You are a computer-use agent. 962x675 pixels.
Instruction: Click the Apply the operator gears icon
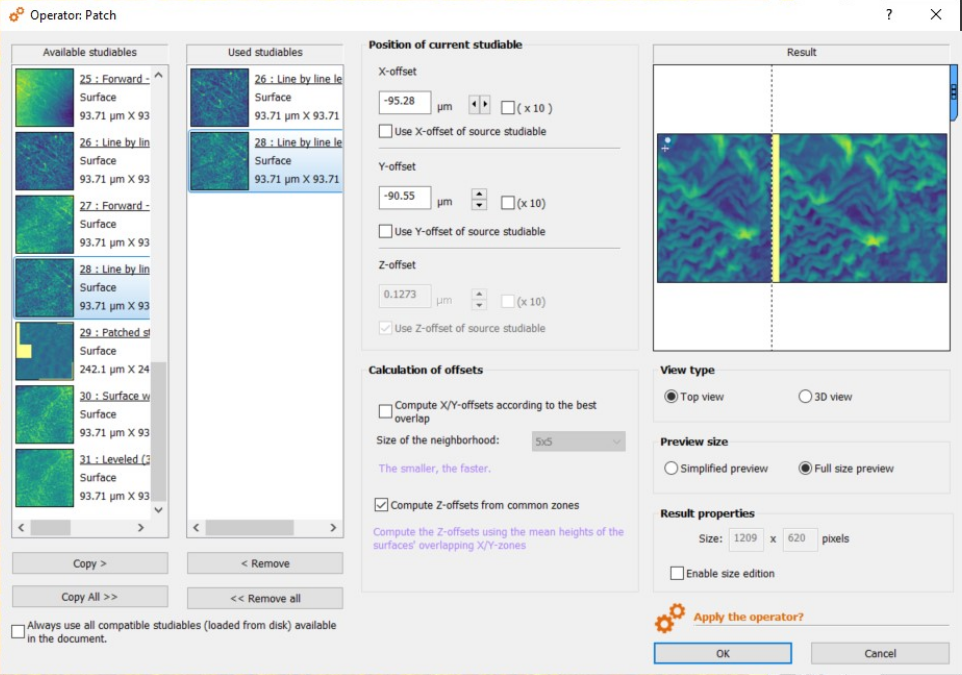[669, 618]
